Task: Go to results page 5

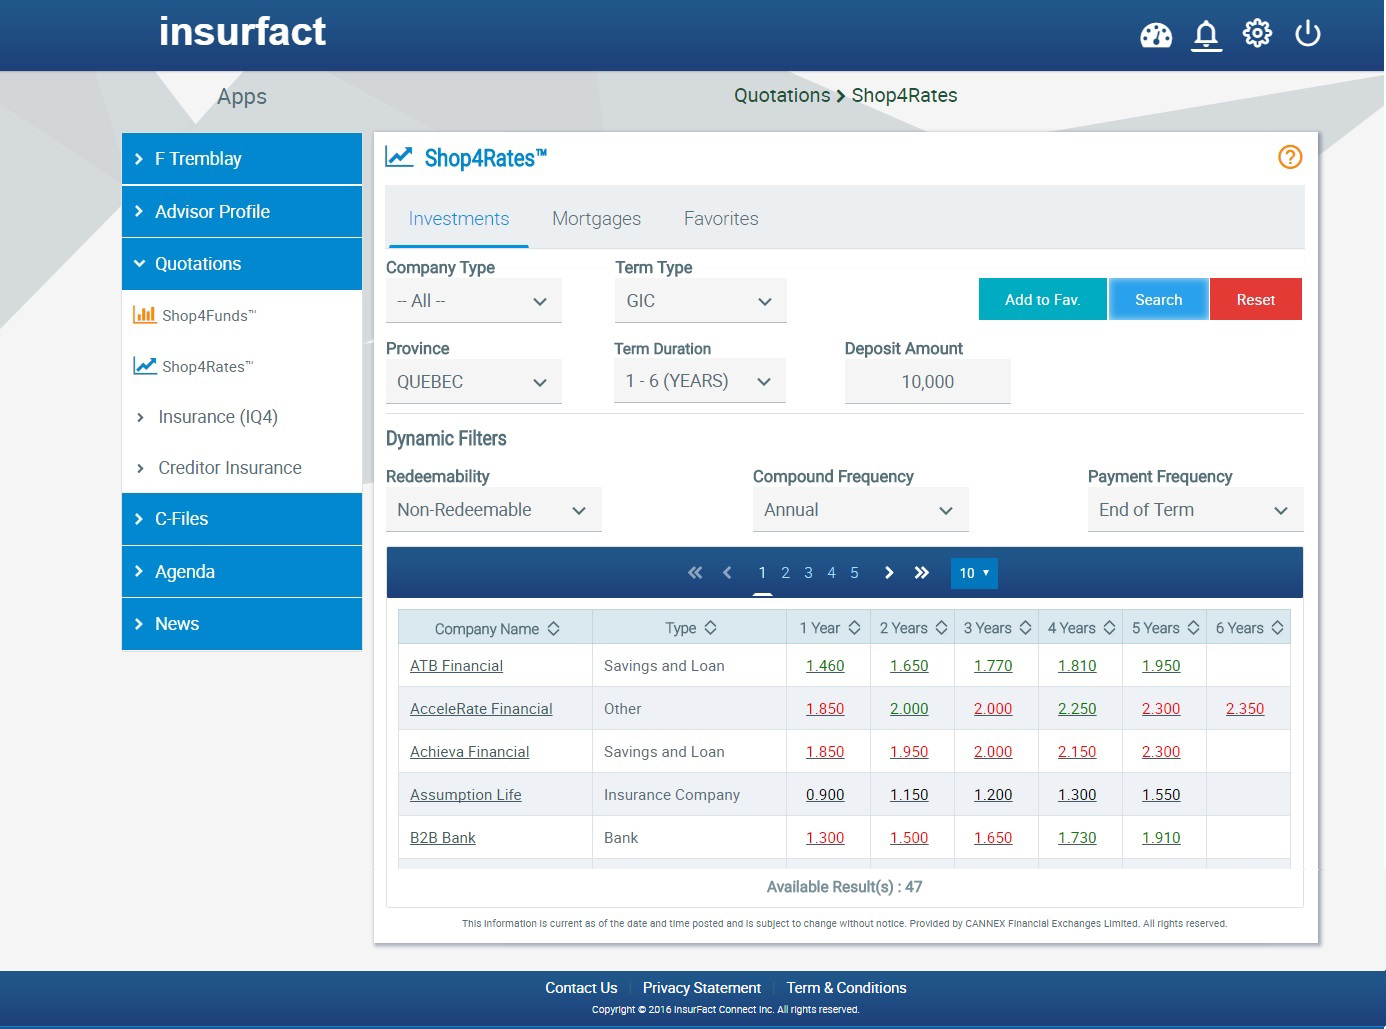Action: (854, 573)
